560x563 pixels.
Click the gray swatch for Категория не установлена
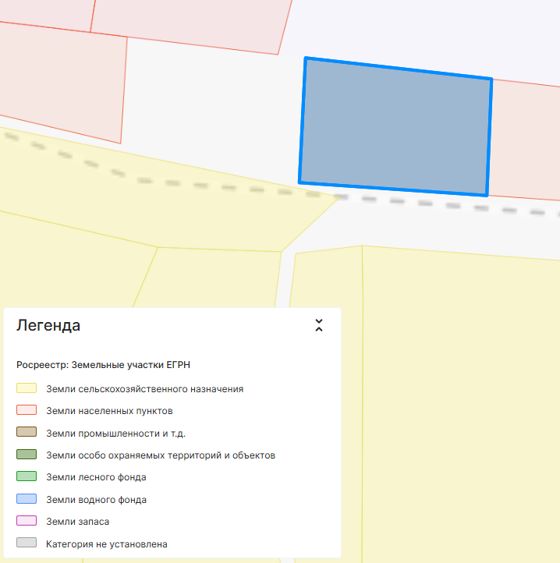click(x=27, y=543)
